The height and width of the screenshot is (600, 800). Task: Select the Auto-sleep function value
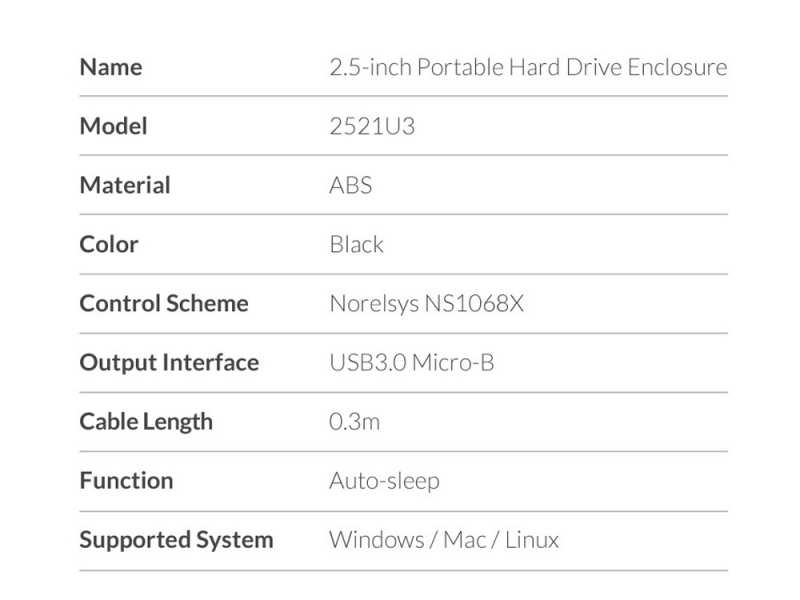click(384, 482)
